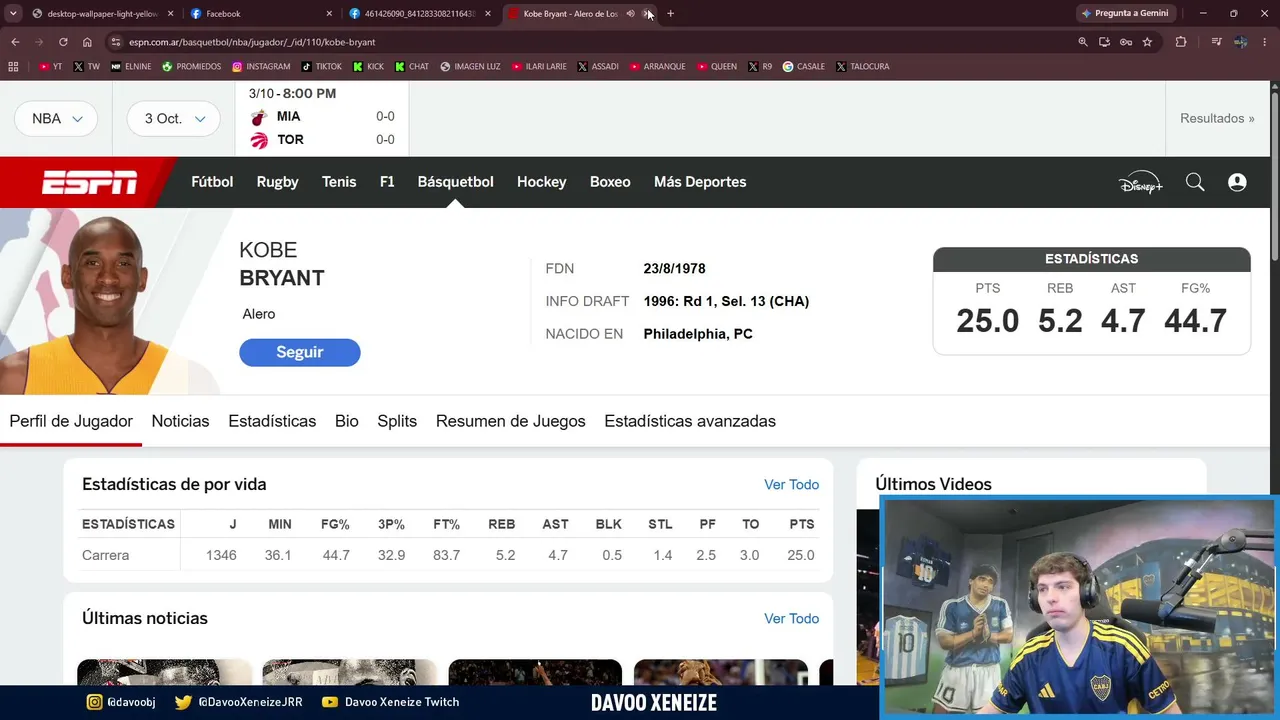Open the R9 bookmark

760,67
